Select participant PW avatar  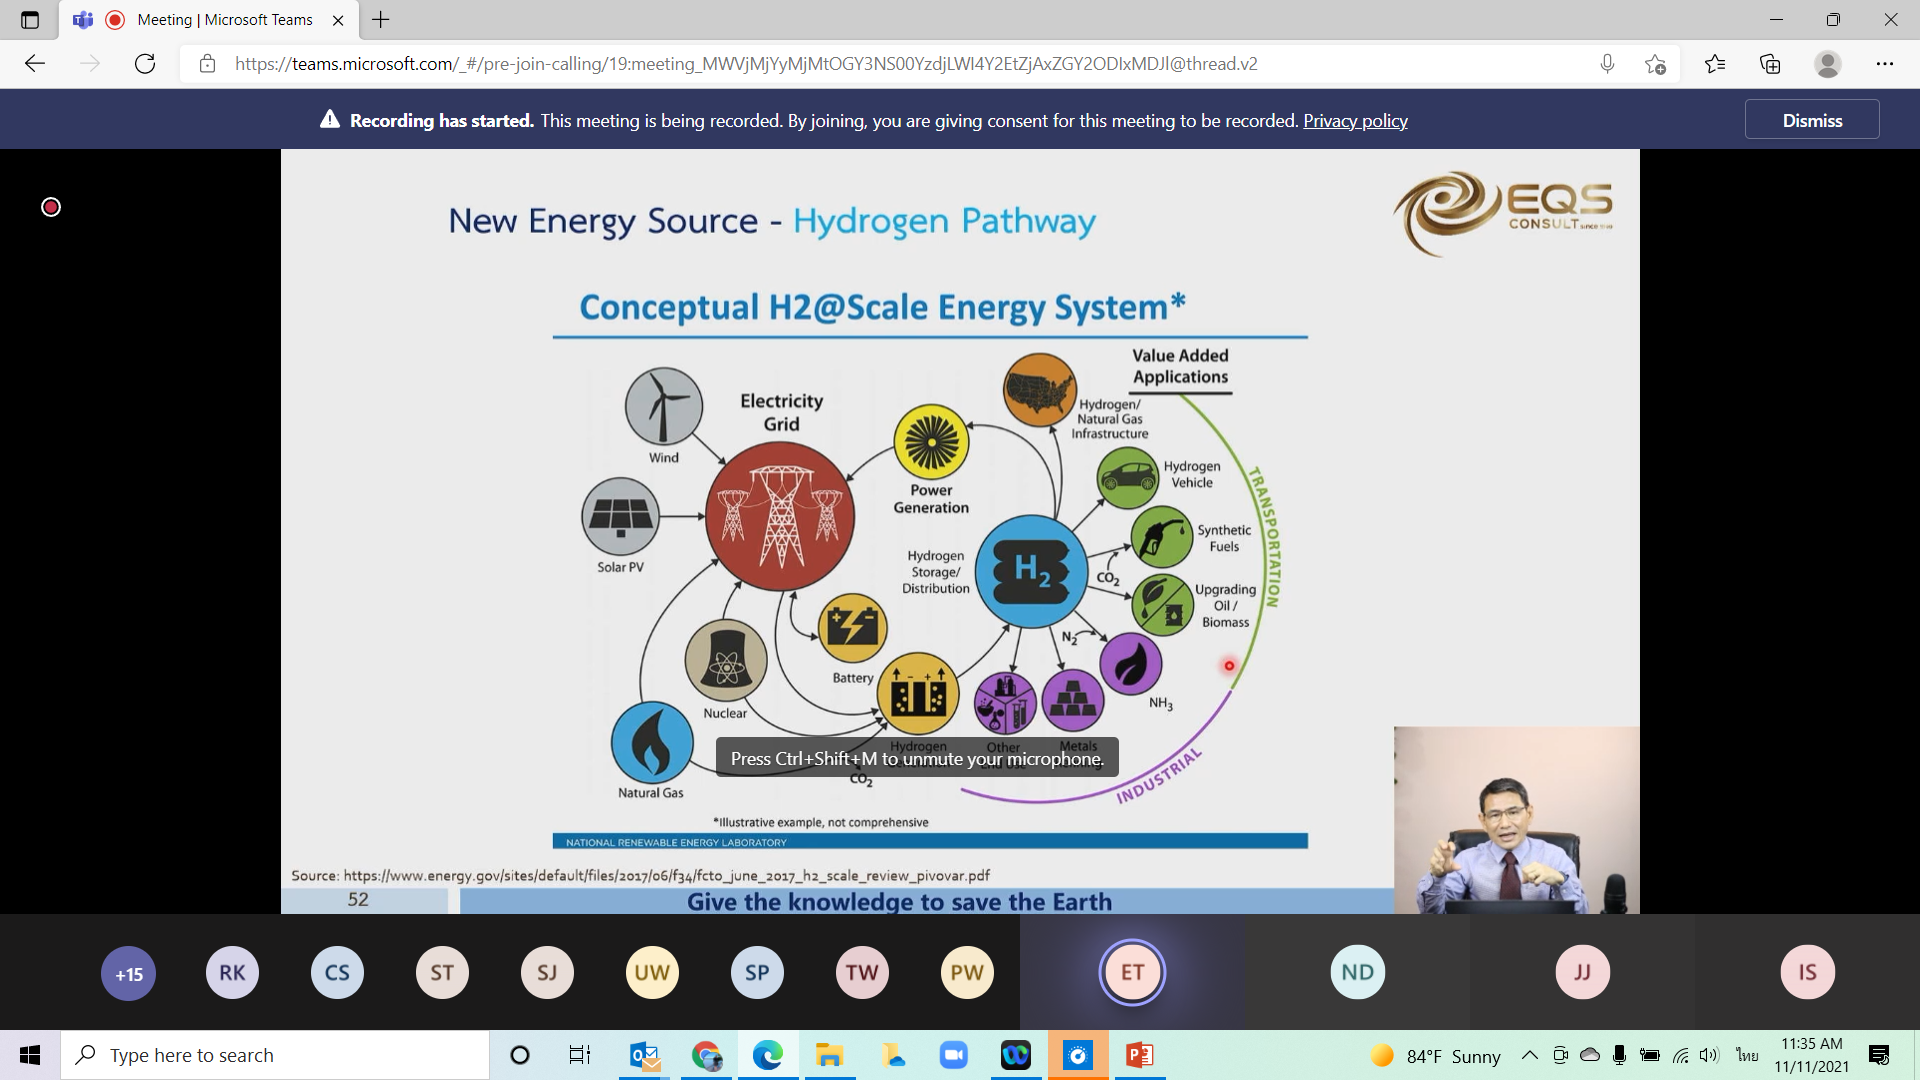click(x=967, y=973)
